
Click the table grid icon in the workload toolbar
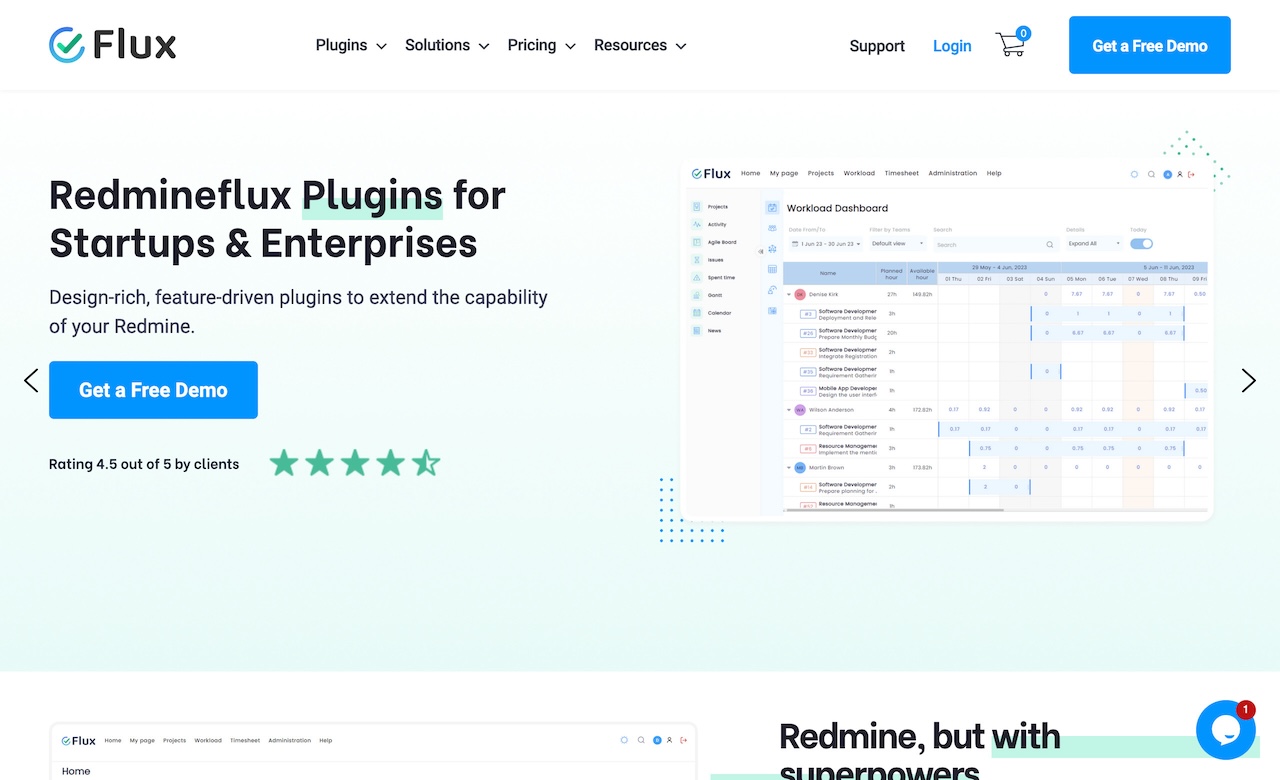point(772,269)
